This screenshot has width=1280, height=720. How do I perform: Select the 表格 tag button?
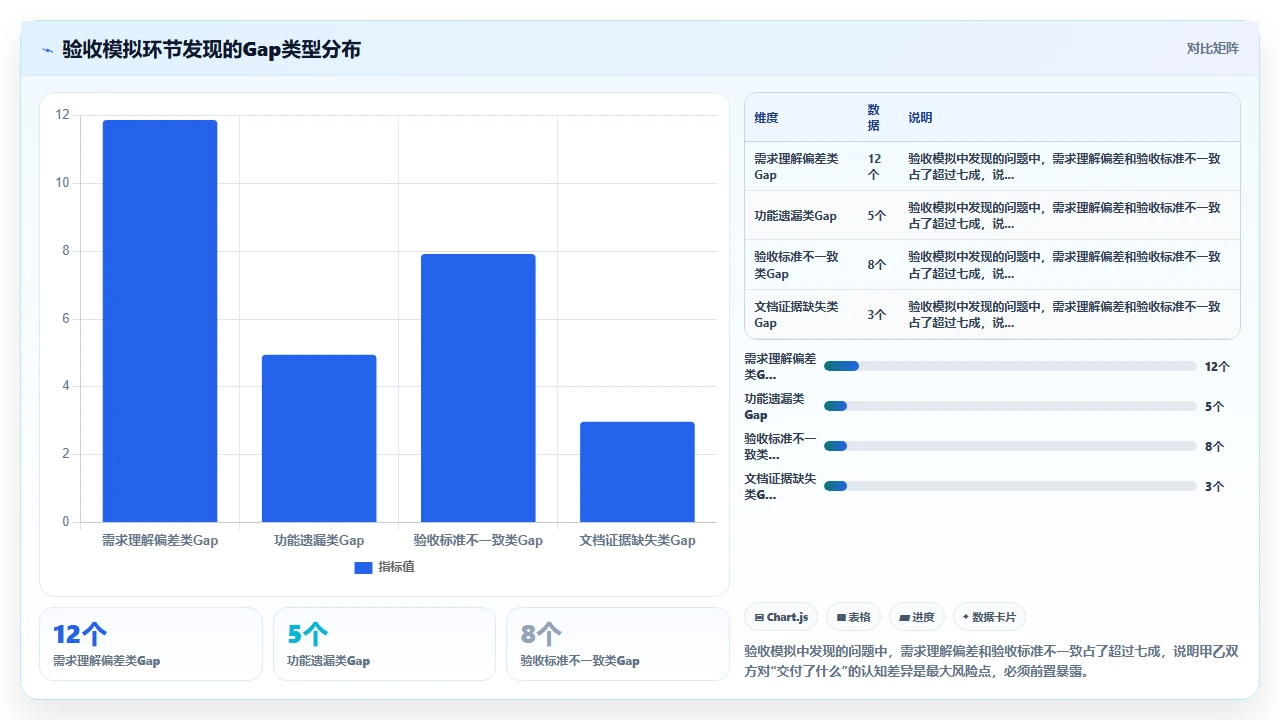(x=854, y=617)
